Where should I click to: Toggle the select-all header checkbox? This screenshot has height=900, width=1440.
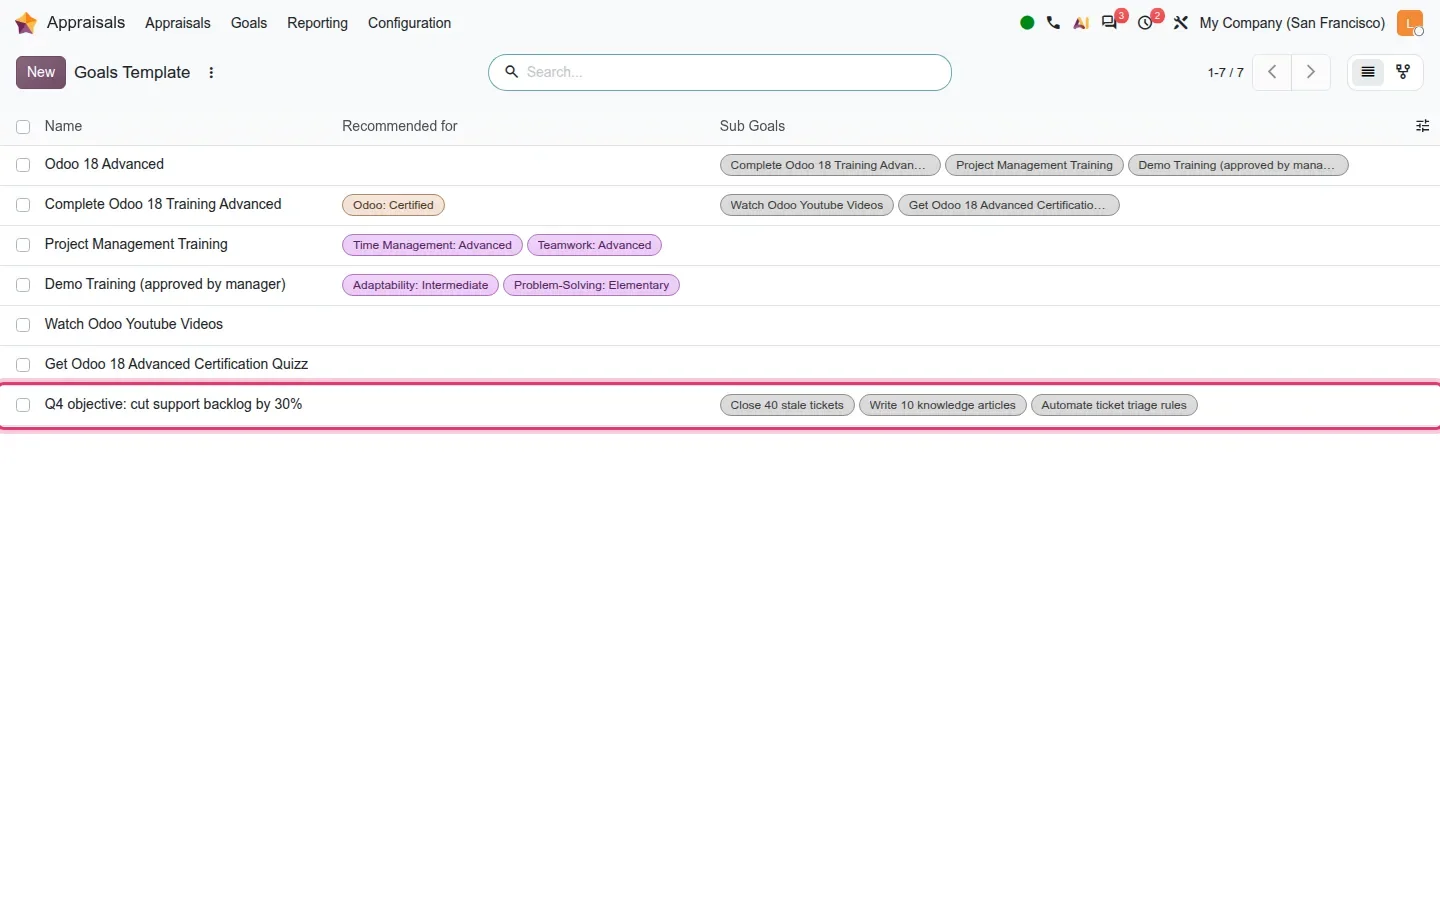point(23,127)
